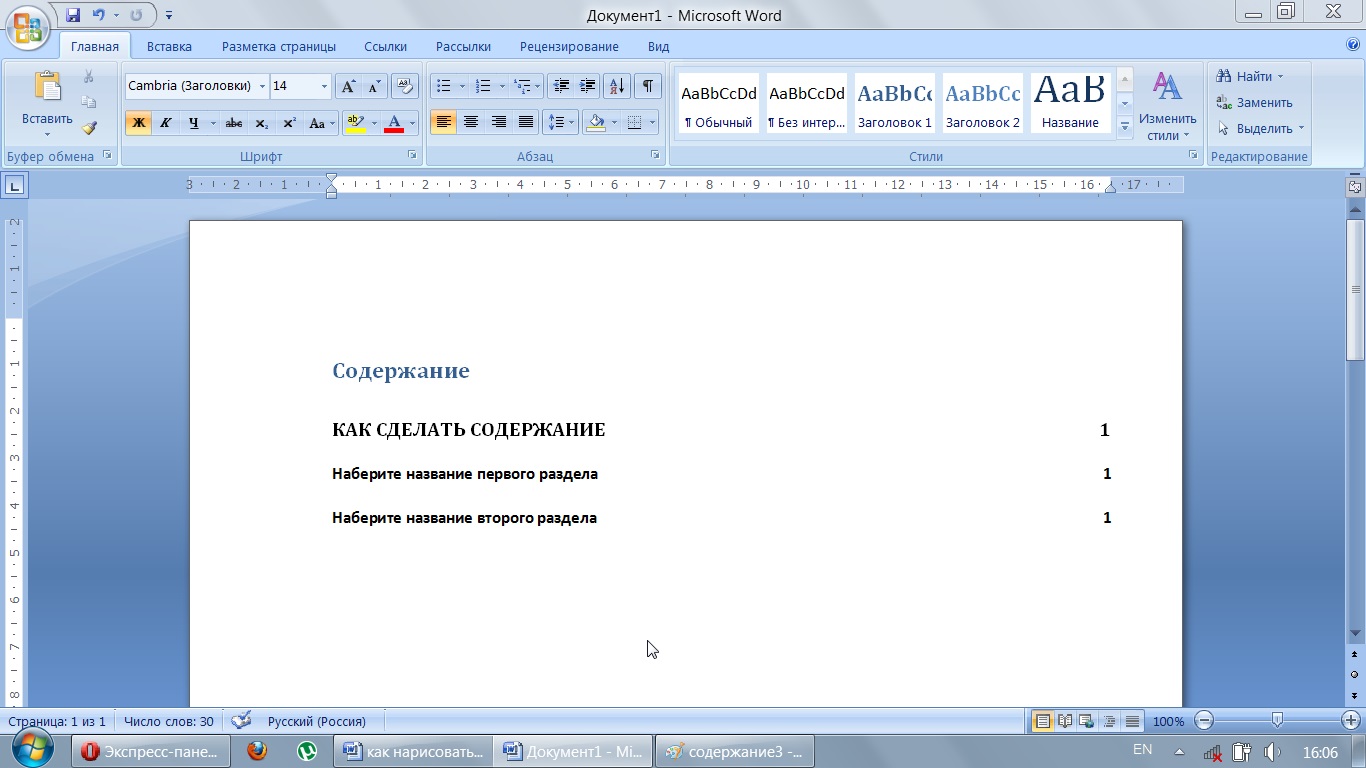Click the Clear Formatting icon

(404, 86)
